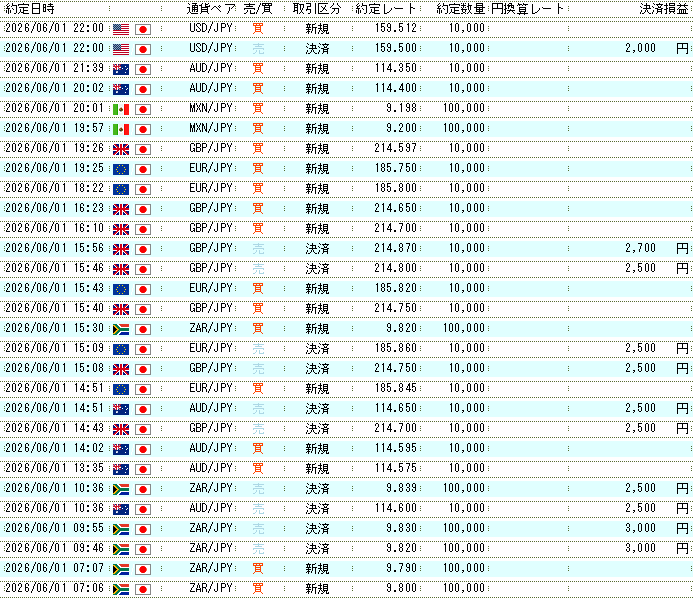Select the rate value 214.650

[x=396, y=208]
